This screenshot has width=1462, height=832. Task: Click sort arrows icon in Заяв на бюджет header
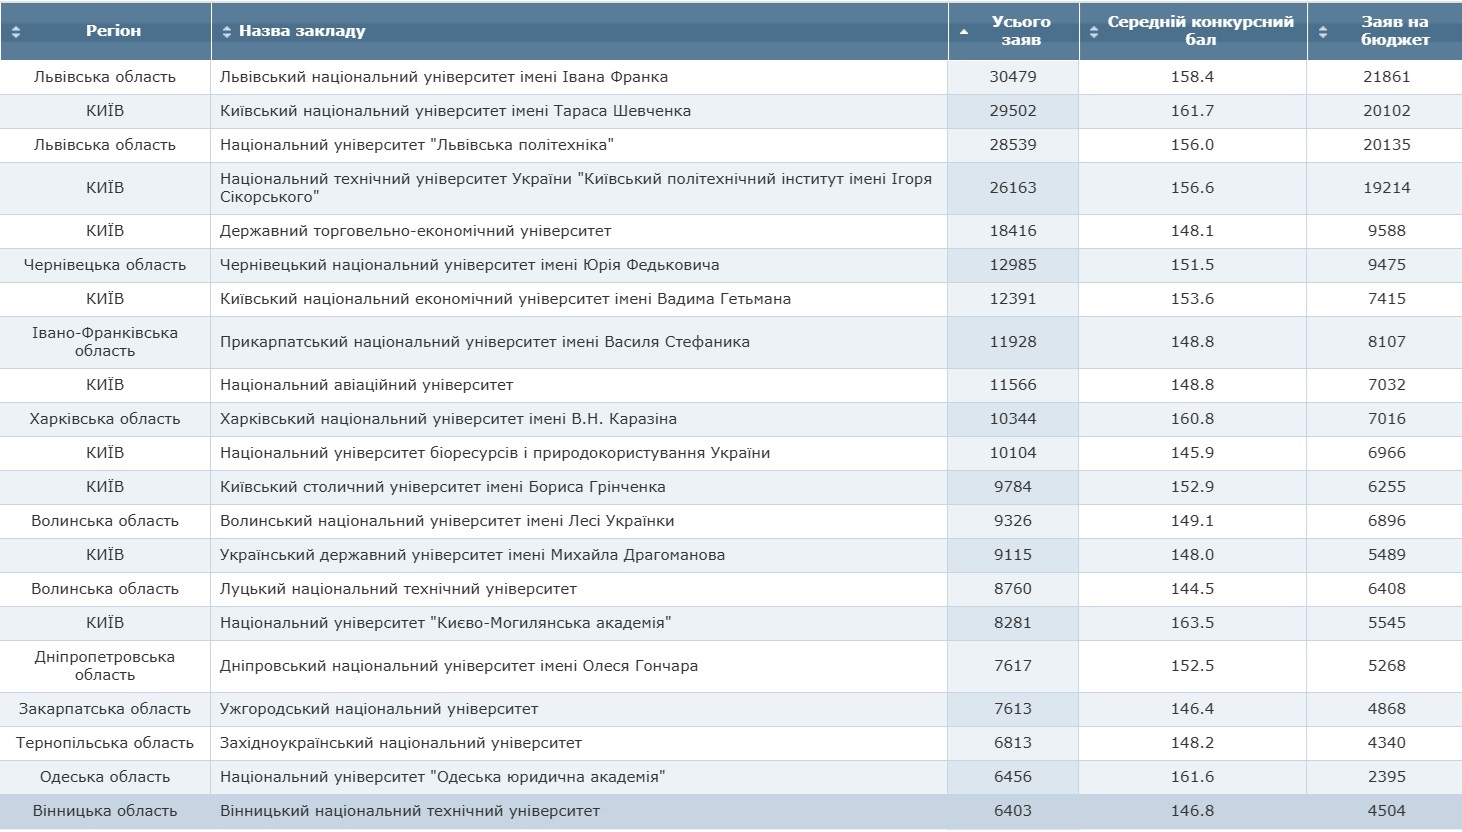(x=1323, y=32)
